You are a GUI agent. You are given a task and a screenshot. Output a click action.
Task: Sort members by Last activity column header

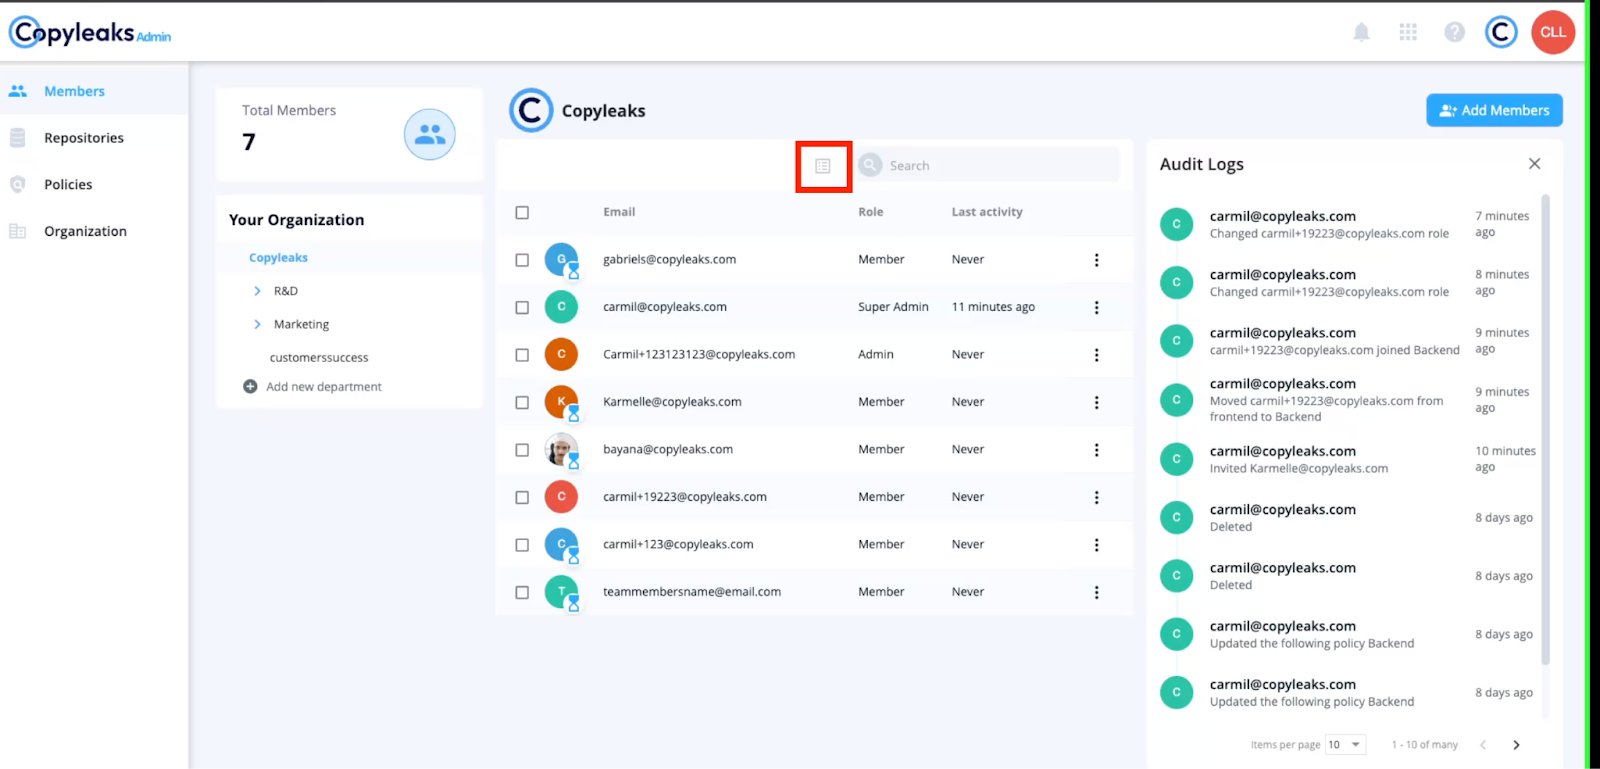[987, 212]
